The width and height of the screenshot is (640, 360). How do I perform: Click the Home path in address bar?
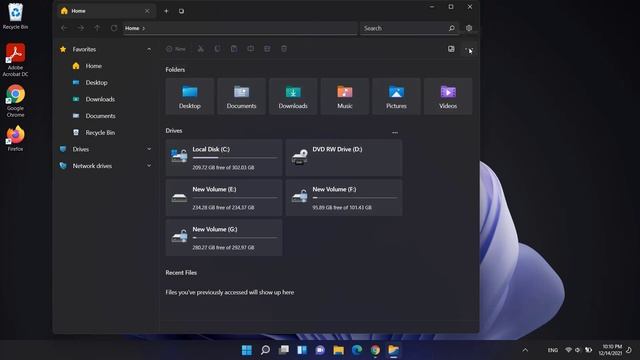[132, 28]
